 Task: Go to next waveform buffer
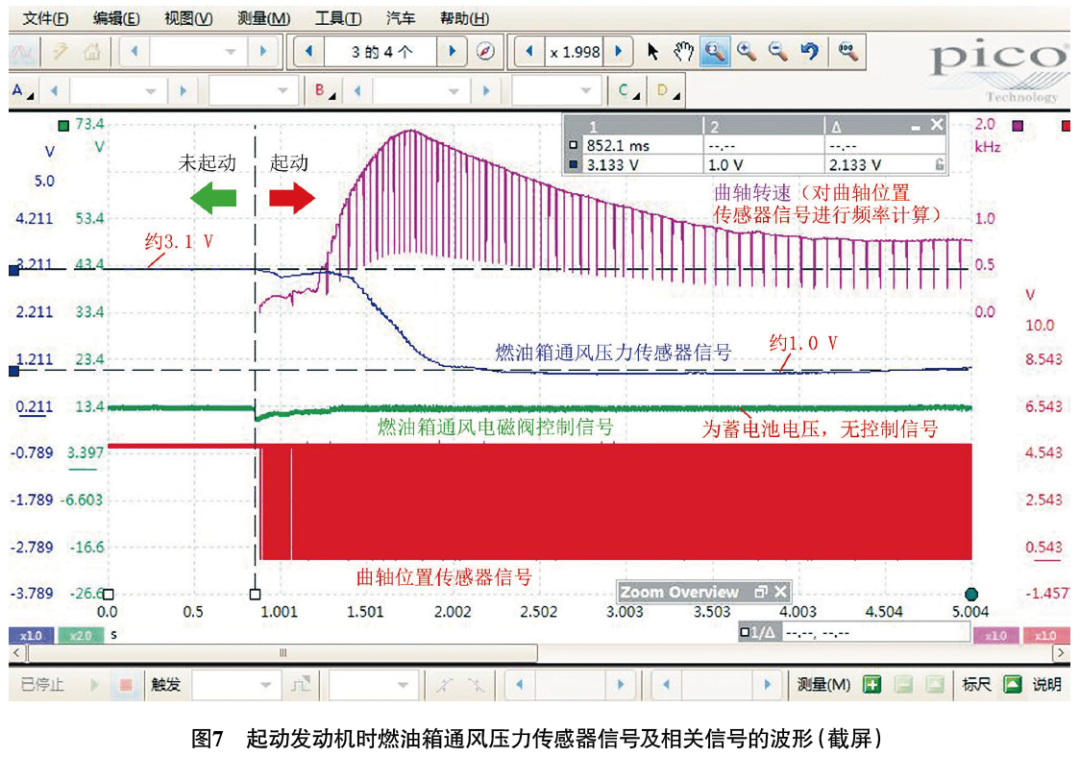click(452, 51)
